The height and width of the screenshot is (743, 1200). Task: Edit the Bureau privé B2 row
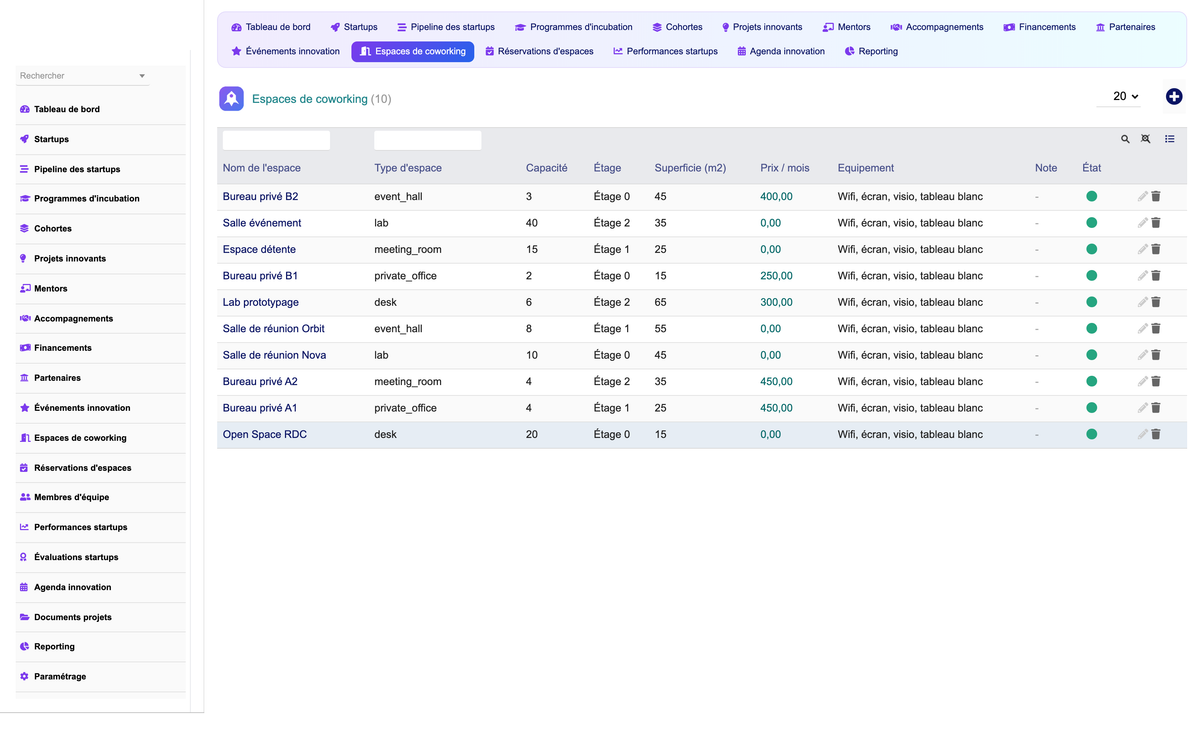(1143, 196)
